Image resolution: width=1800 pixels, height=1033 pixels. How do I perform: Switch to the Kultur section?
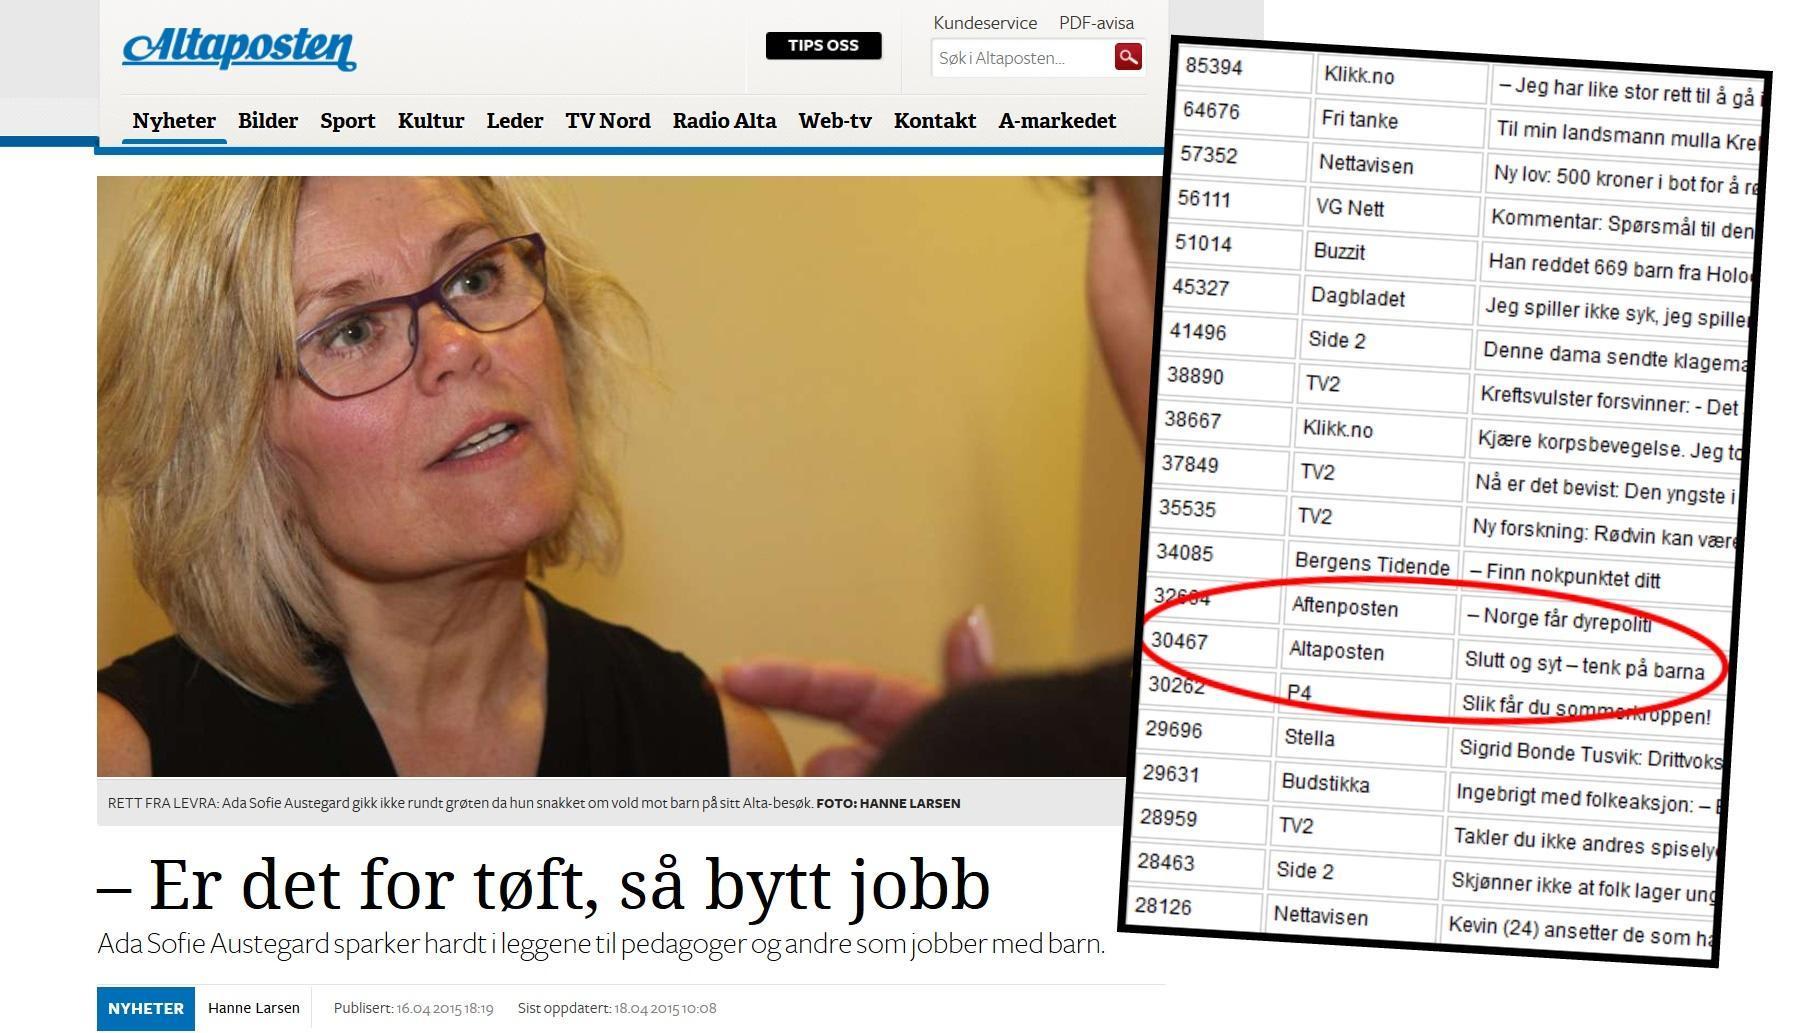[431, 121]
